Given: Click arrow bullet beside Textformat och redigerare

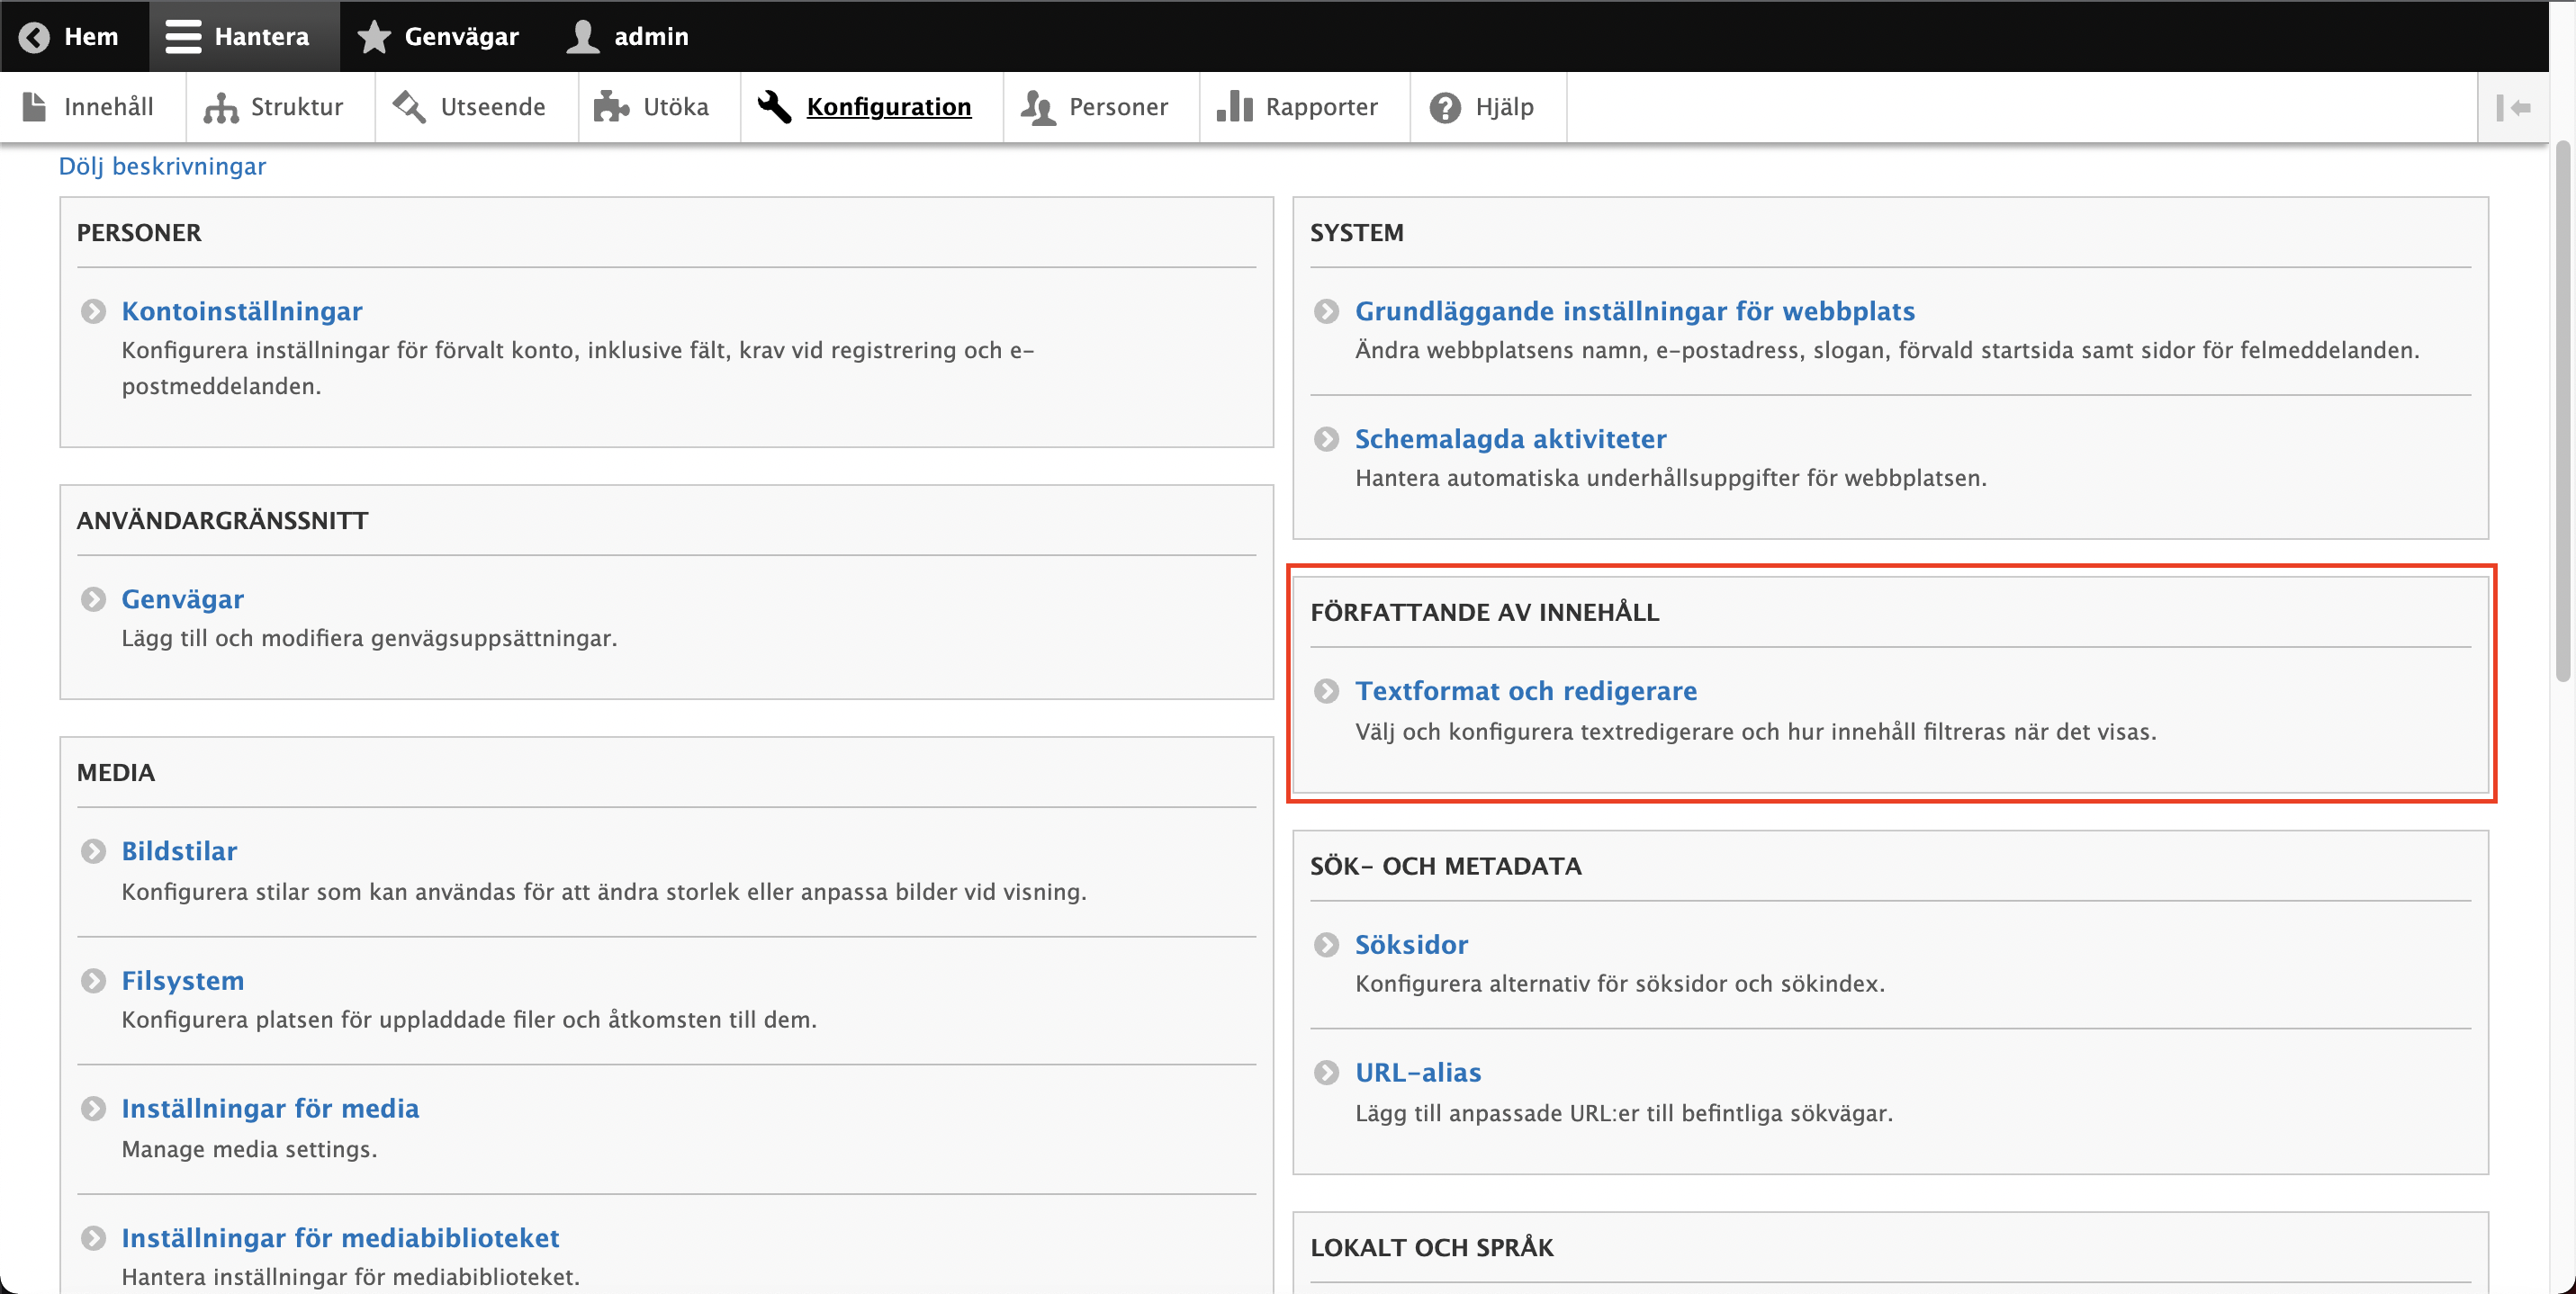Looking at the screenshot, I should tap(1327, 692).
